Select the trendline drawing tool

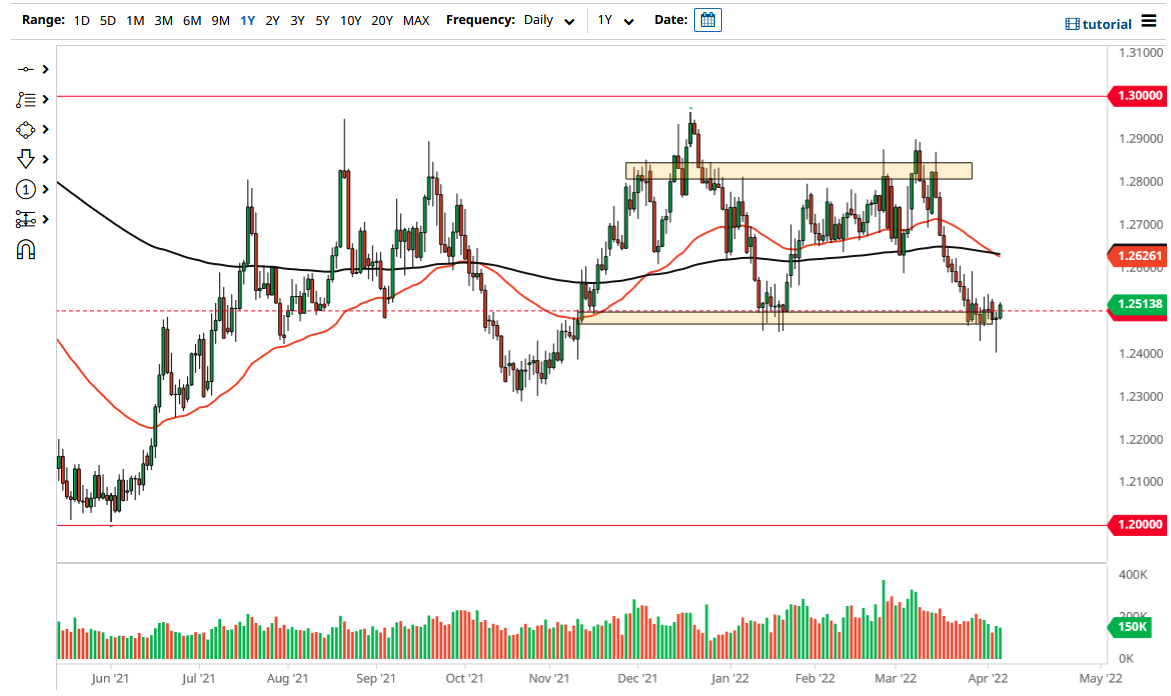click(x=27, y=69)
